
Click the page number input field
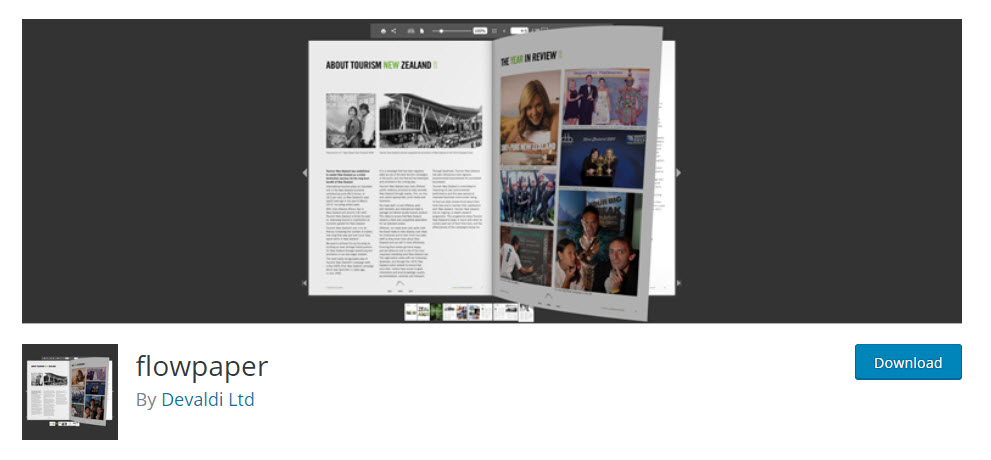pos(520,31)
